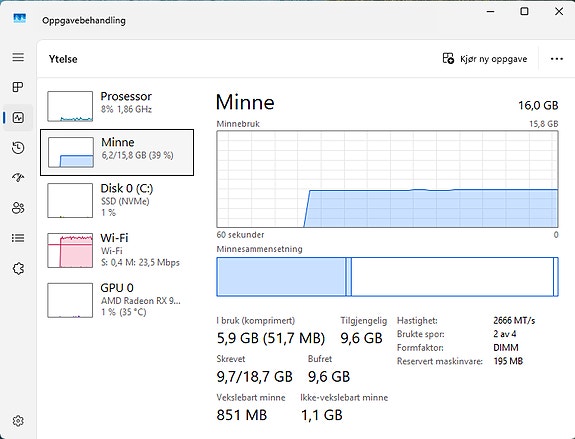Click the 15,8 GB graph maximum label
The width and height of the screenshot is (575, 439).
pyautogui.click(x=543, y=124)
